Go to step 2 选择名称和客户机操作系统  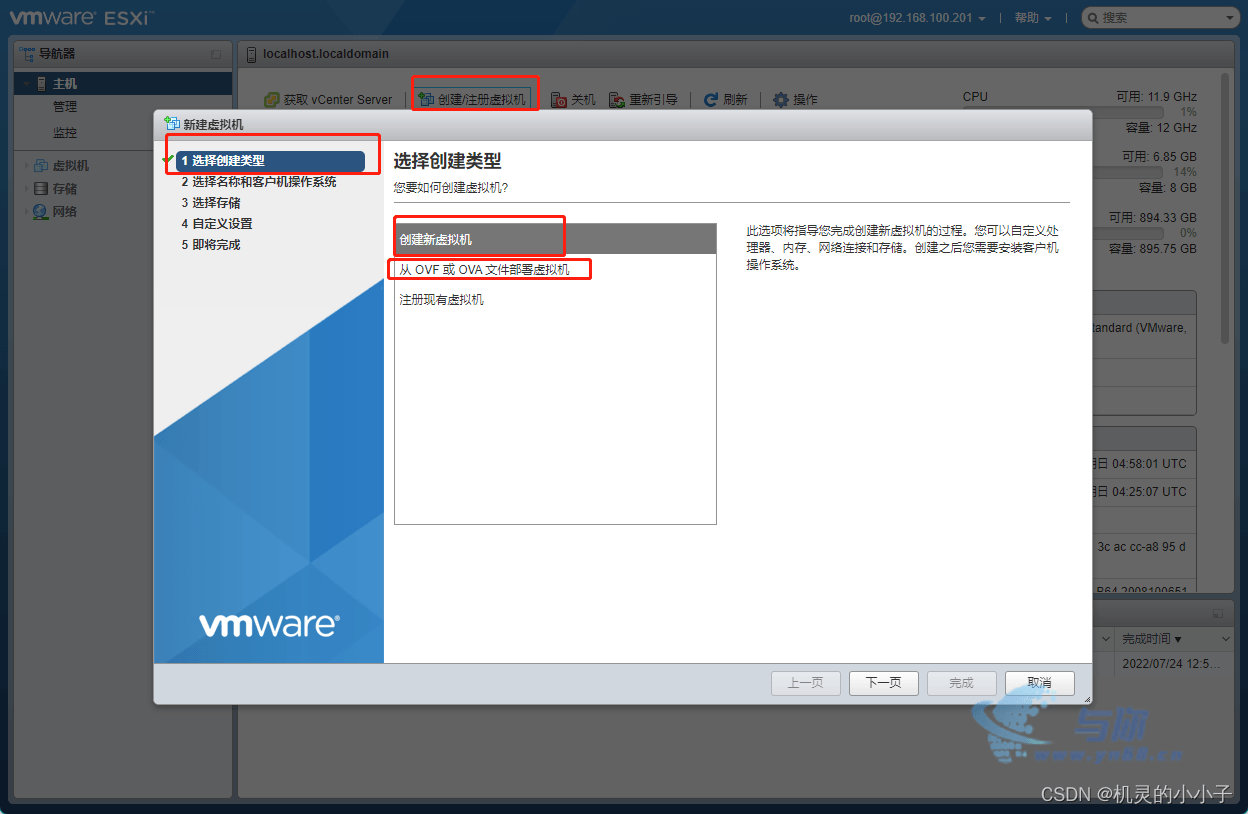pos(259,182)
